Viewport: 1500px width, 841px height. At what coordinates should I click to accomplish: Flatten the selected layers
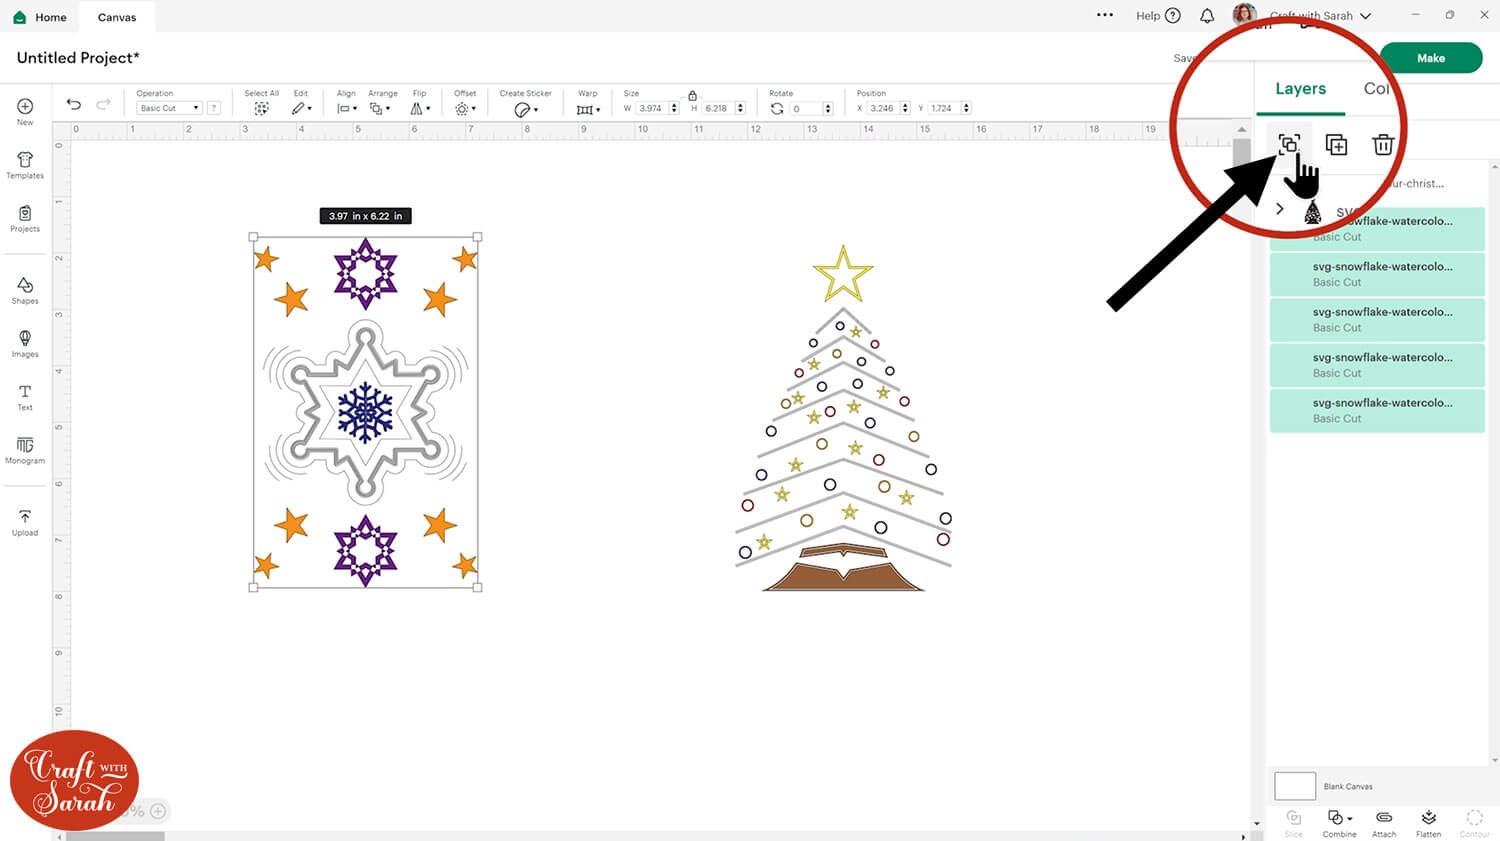coord(1428,822)
